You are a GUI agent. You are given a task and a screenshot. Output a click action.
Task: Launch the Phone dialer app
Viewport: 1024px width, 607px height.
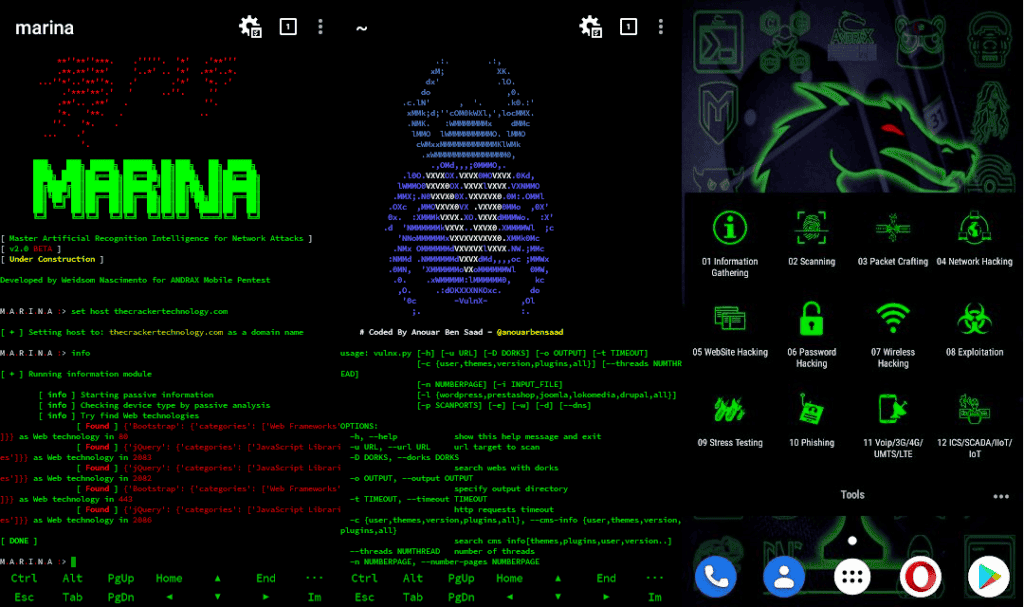click(x=716, y=577)
